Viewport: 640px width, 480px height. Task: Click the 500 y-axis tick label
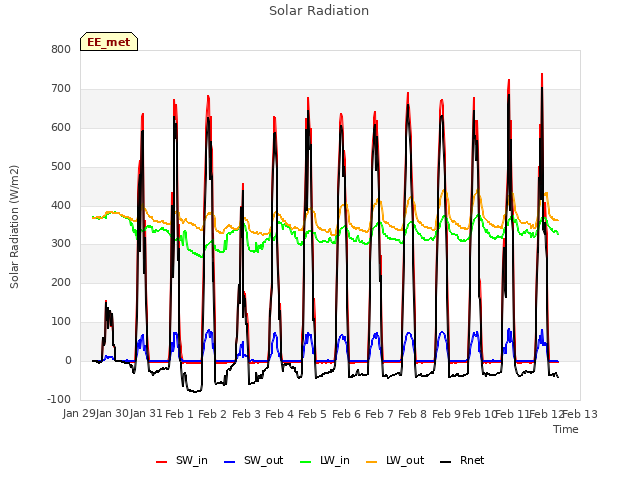coord(61,167)
